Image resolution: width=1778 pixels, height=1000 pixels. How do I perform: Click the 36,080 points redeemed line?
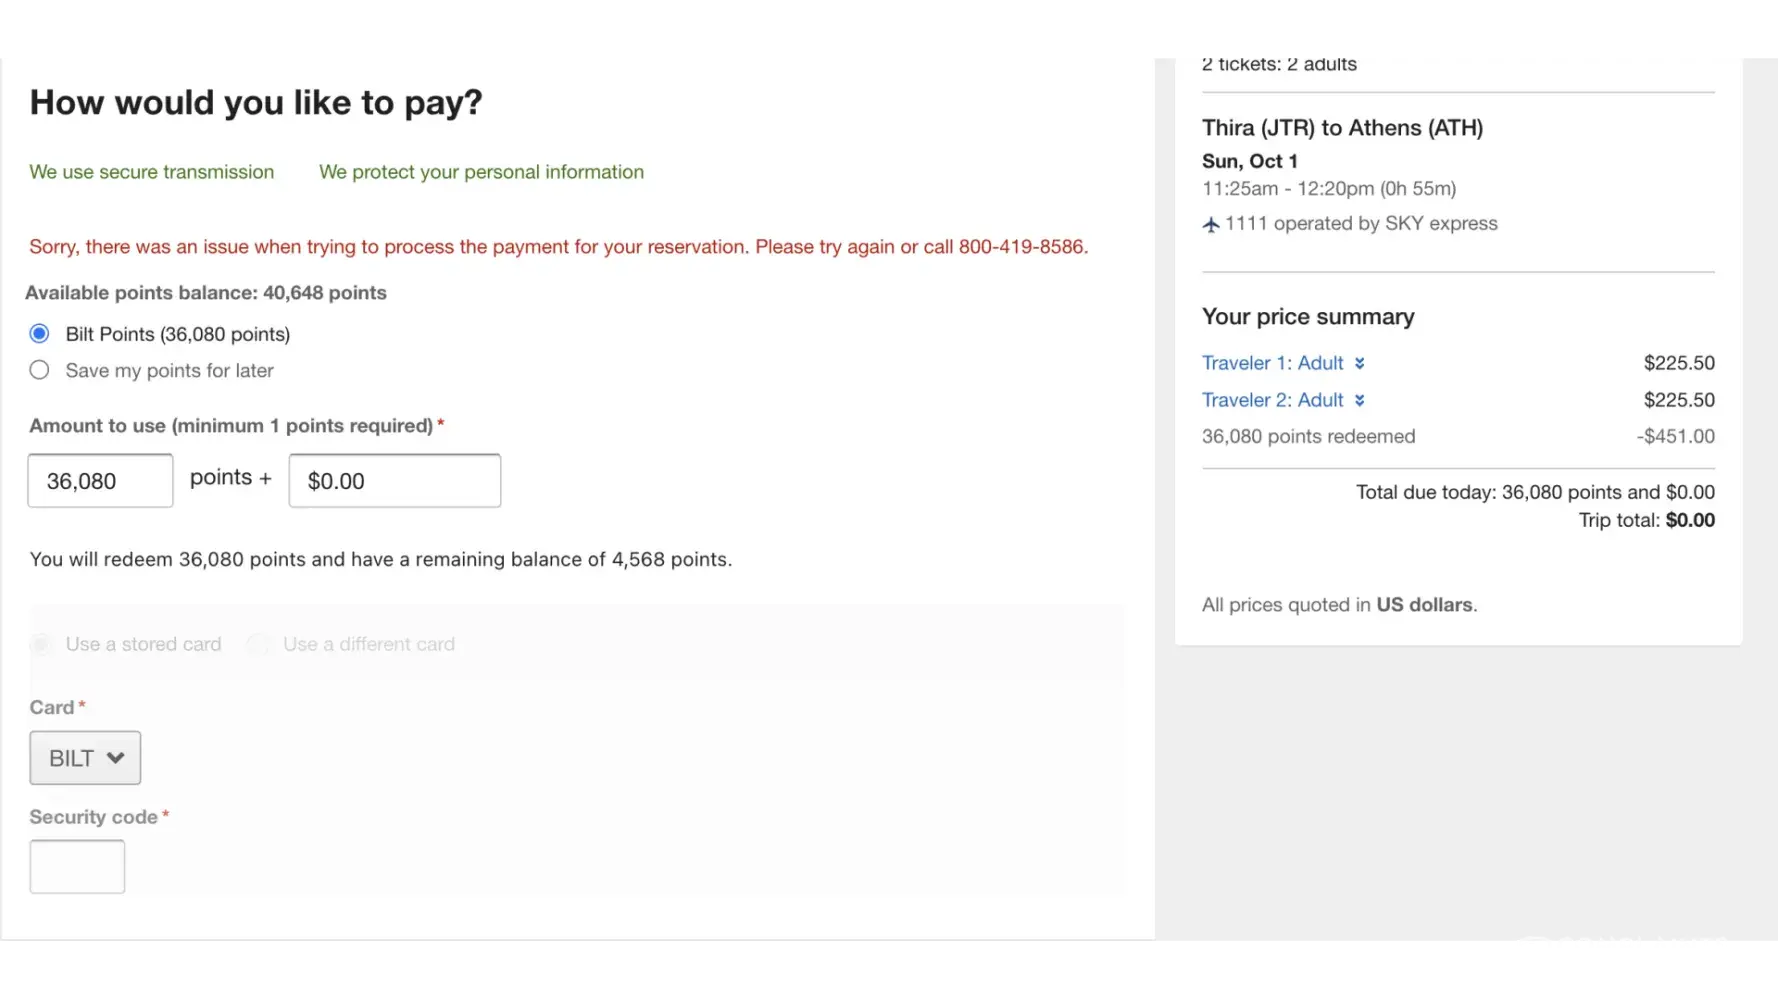coord(1308,436)
